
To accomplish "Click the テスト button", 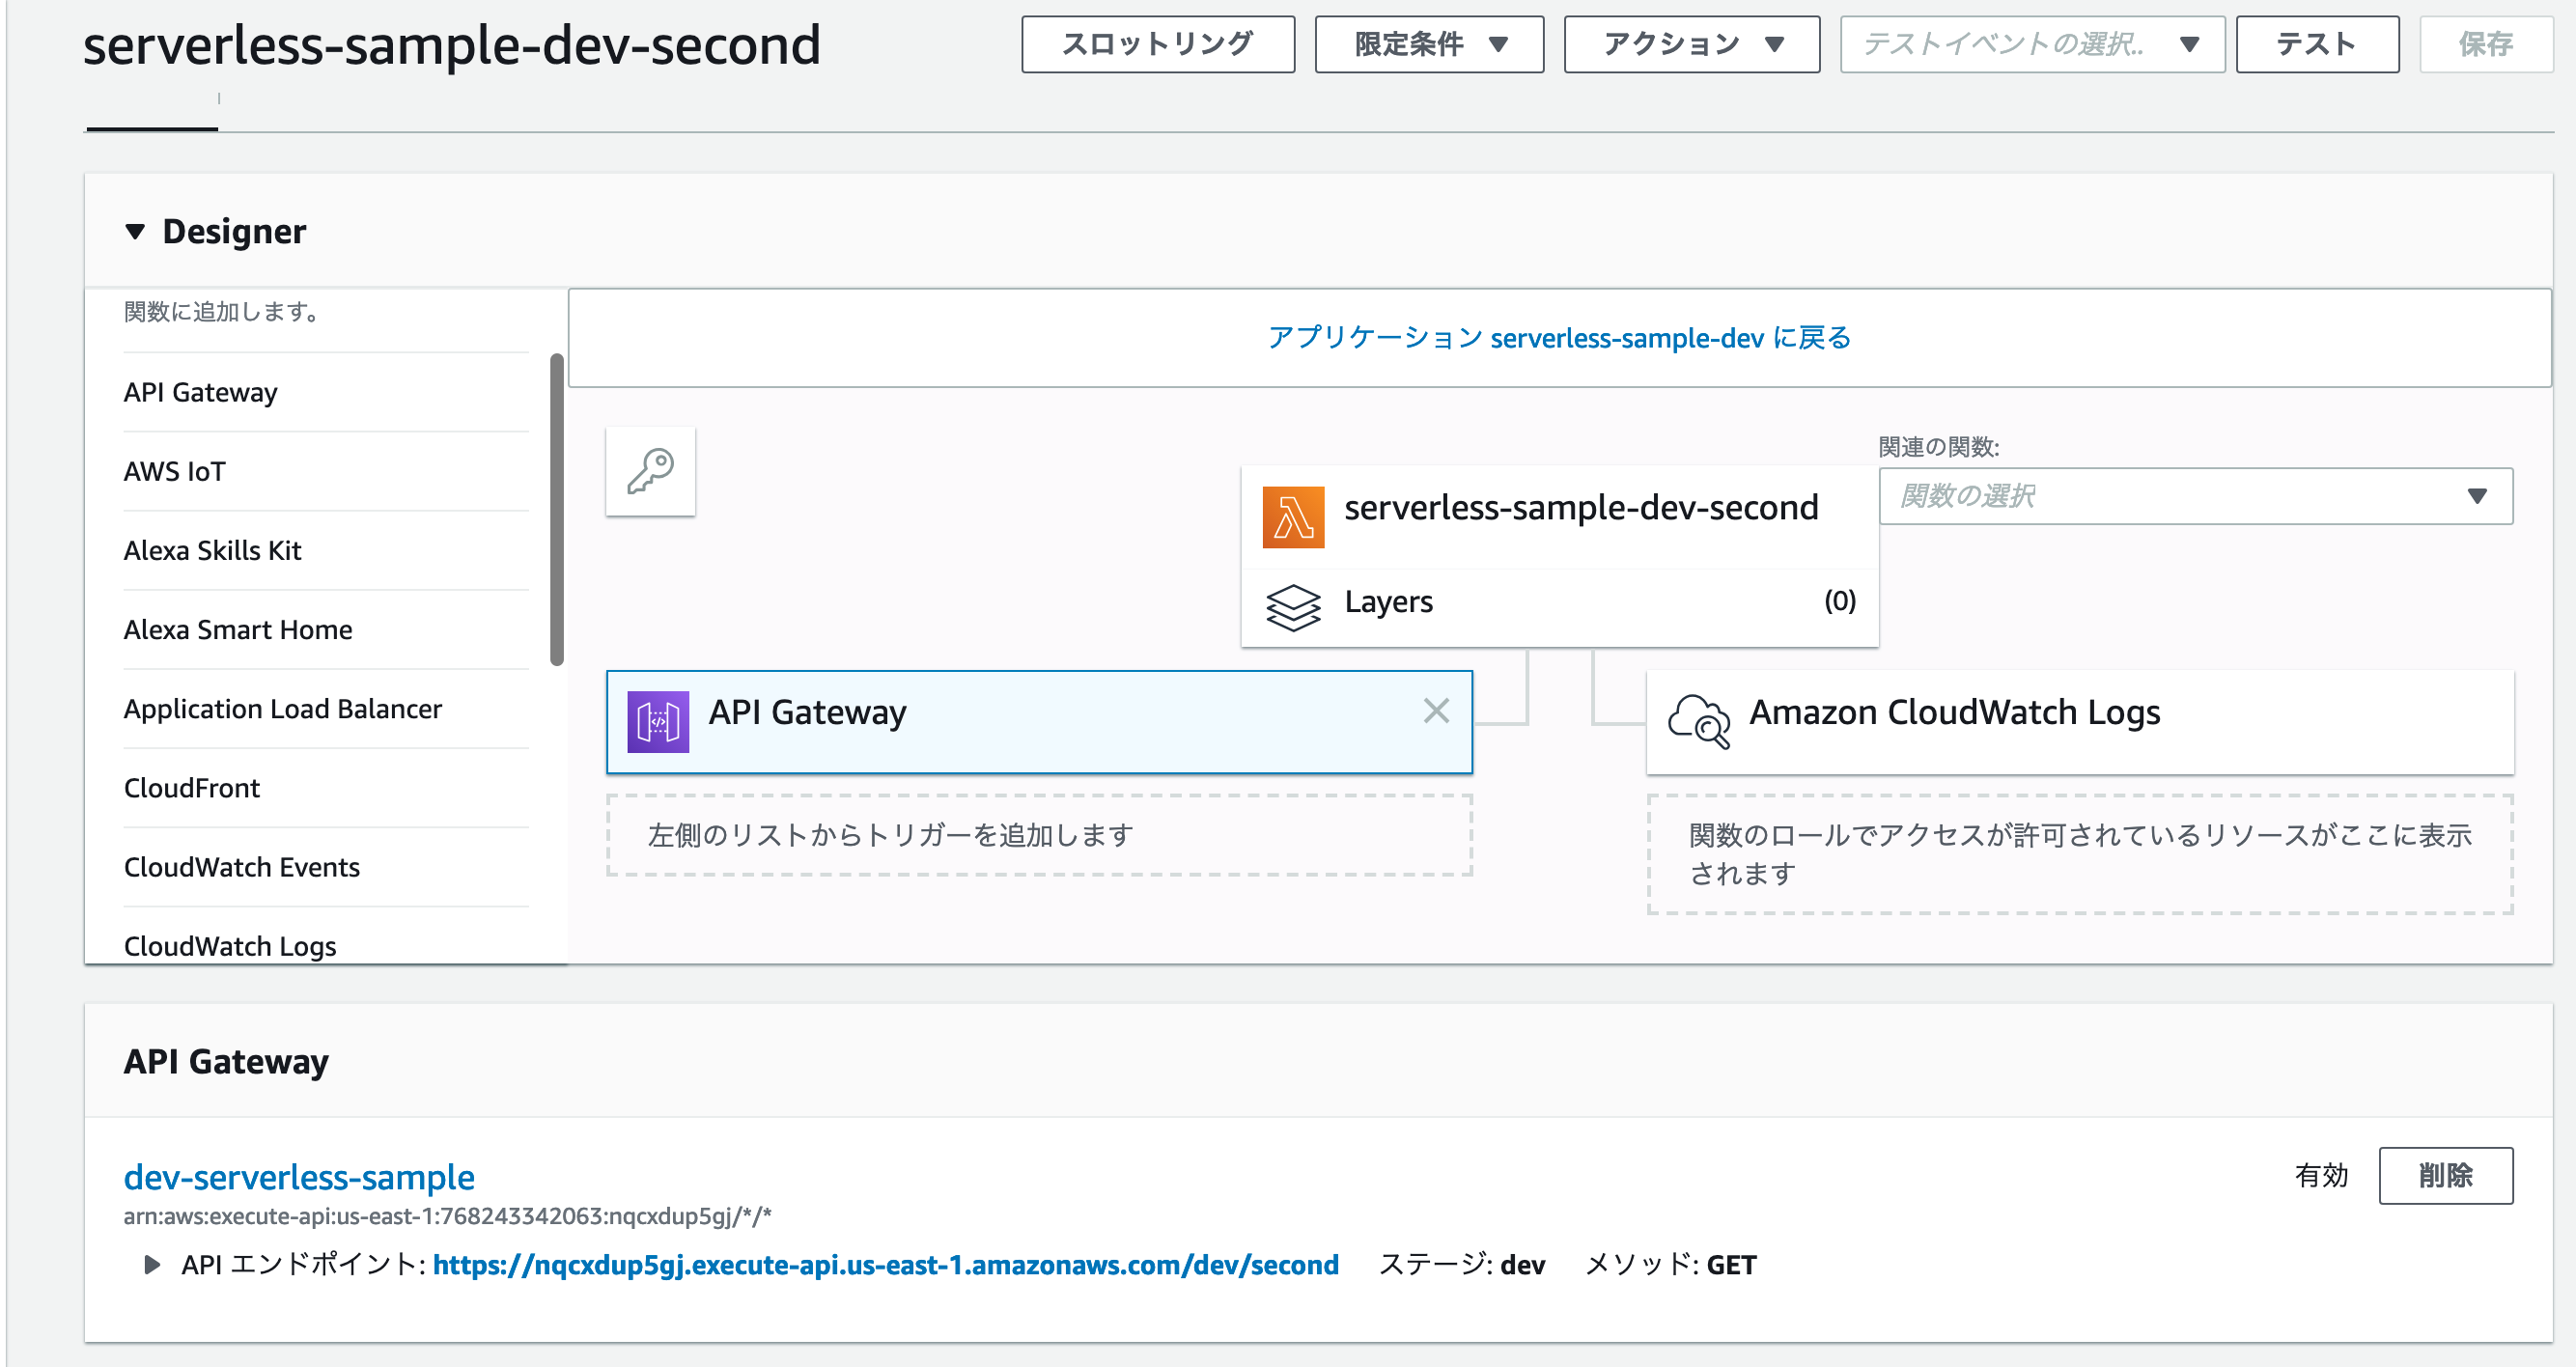I will pos(2317,44).
